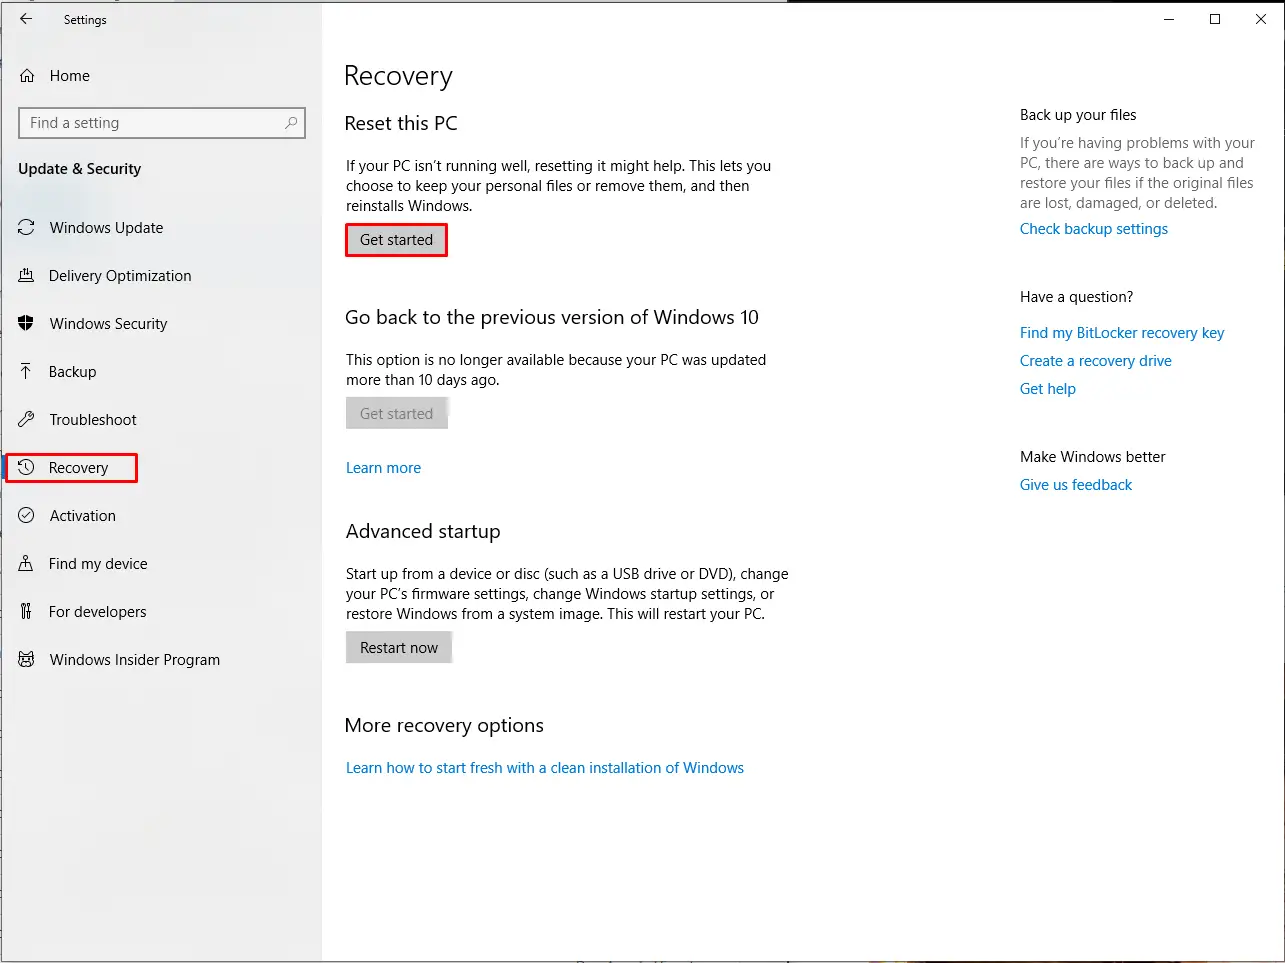1285x963 pixels.
Task: Click Find my BitLocker recovery key
Action: click(1121, 332)
